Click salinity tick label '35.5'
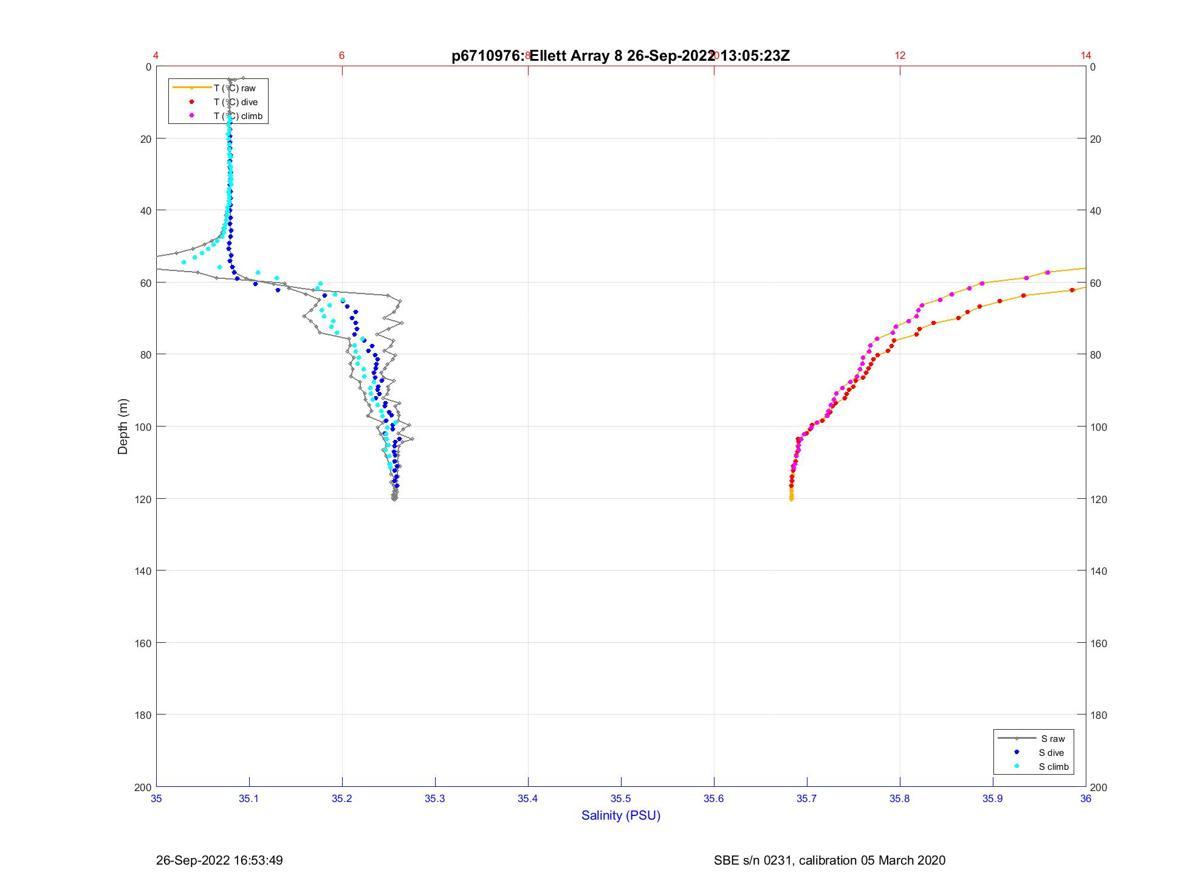 (x=621, y=798)
